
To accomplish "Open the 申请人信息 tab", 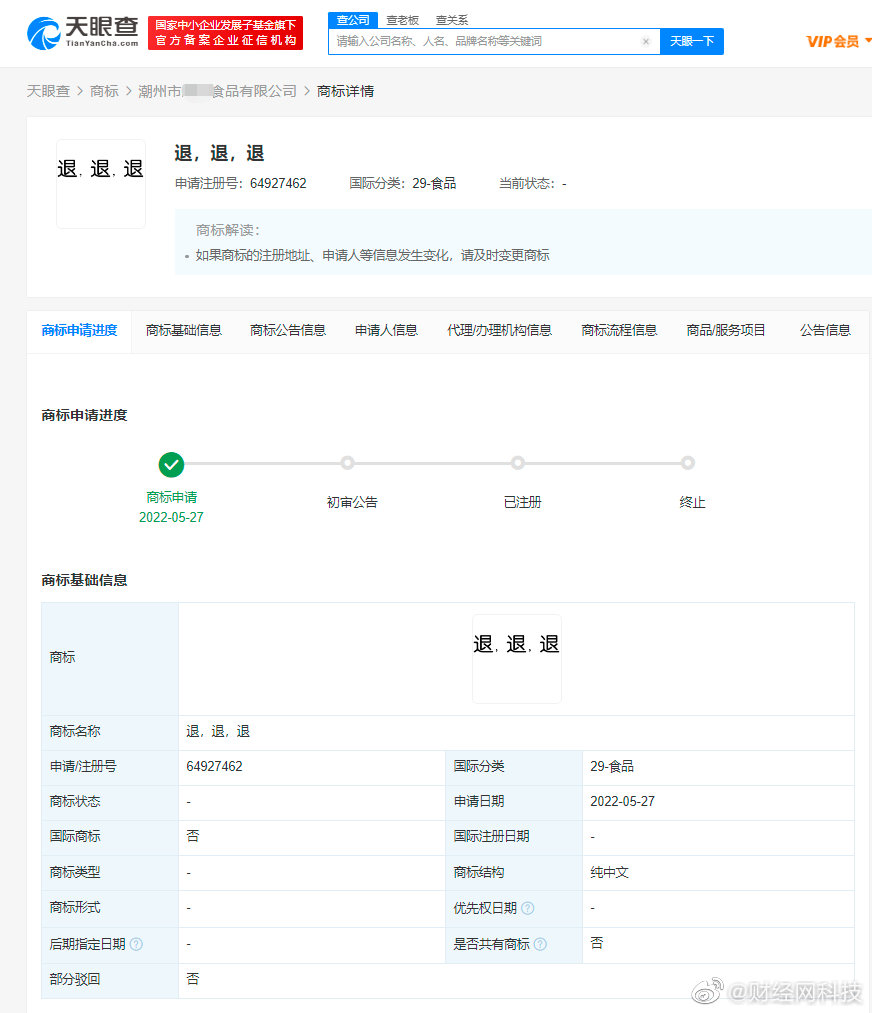I will [386, 330].
